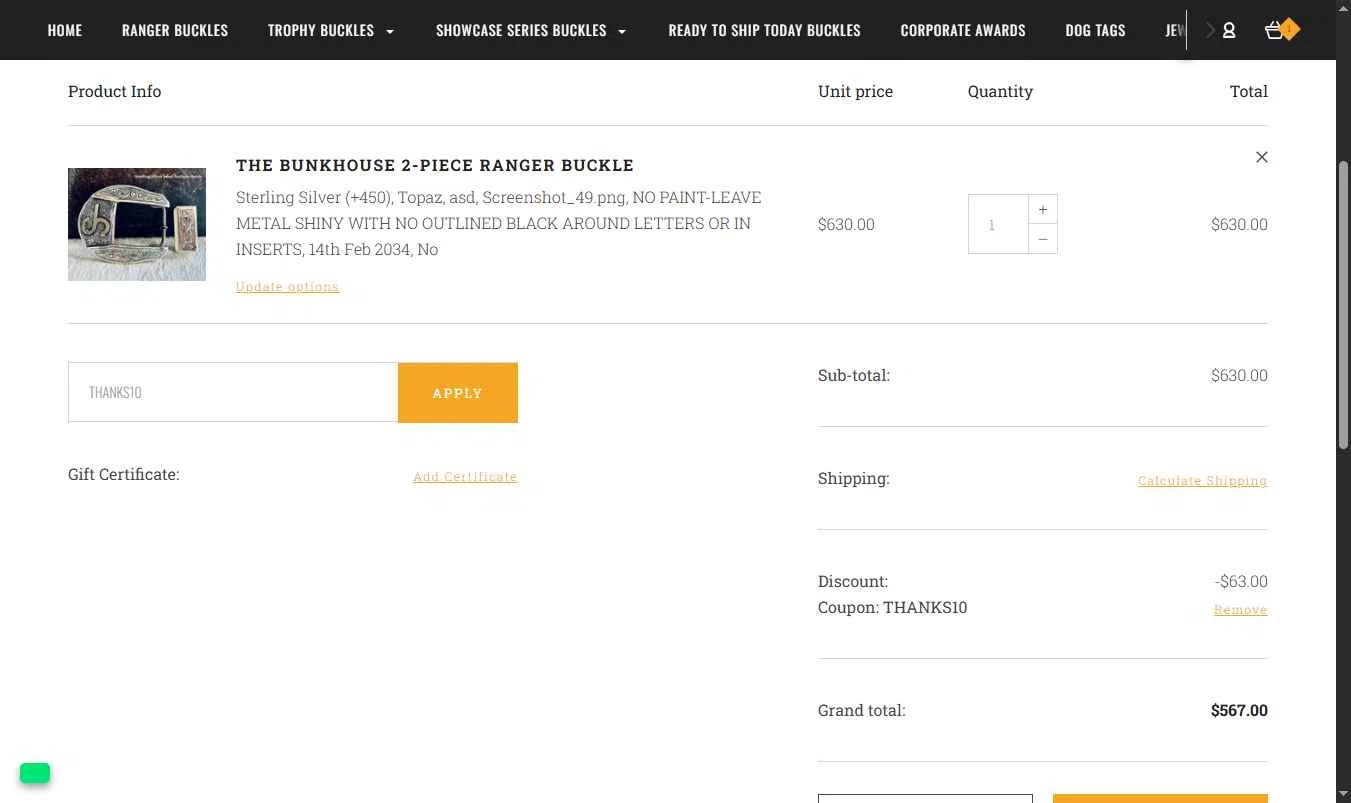Screen dimensions: 1351x803
Task: Click the green chat widget icon
Action: [x=35, y=773]
